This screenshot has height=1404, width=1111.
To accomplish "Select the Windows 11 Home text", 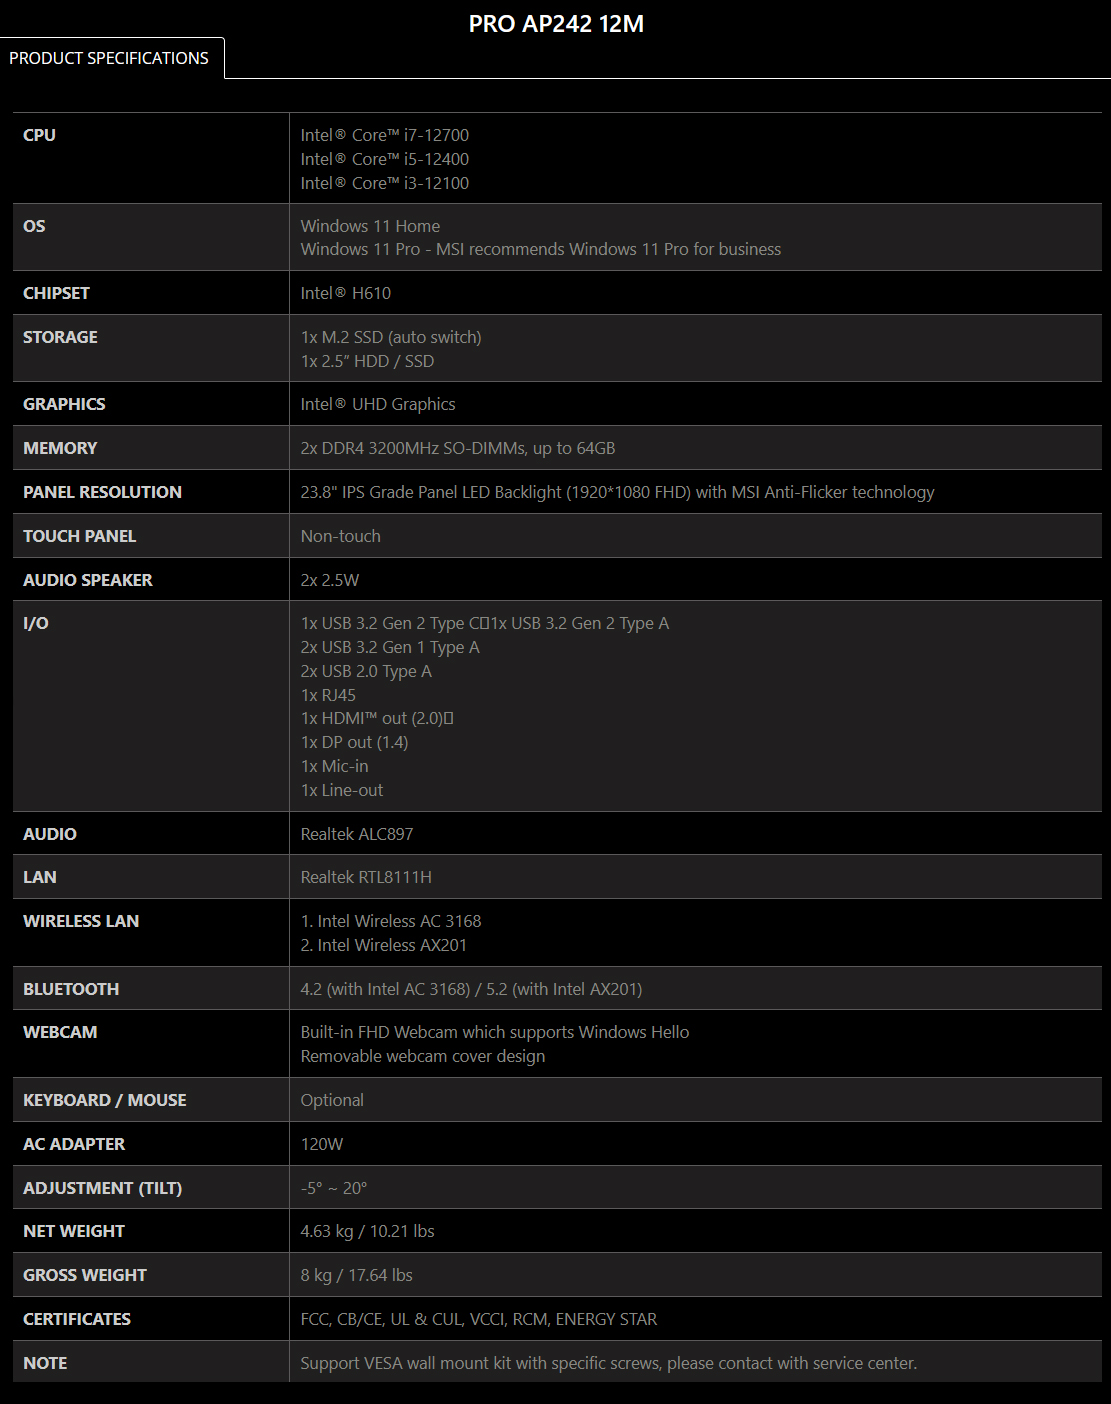I will pos(370,226).
